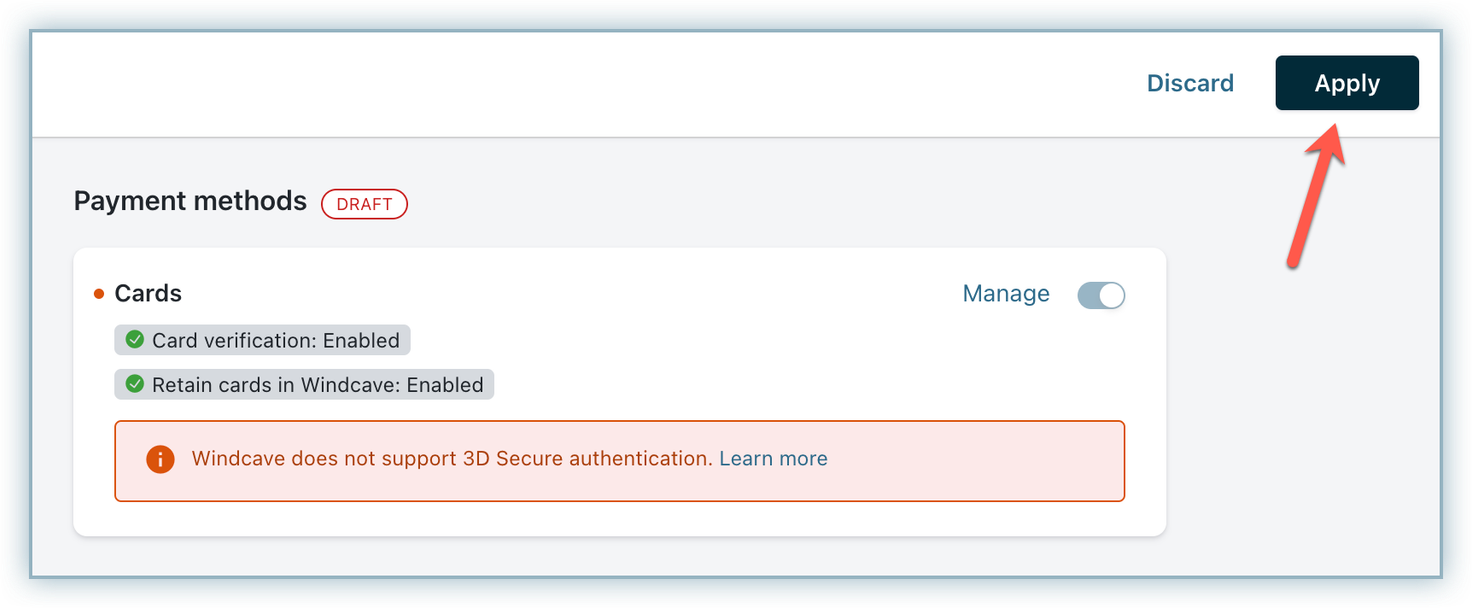Click the Retain cards in Windcave label text
The width and height of the screenshot is (1472, 608).
click(276, 385)
